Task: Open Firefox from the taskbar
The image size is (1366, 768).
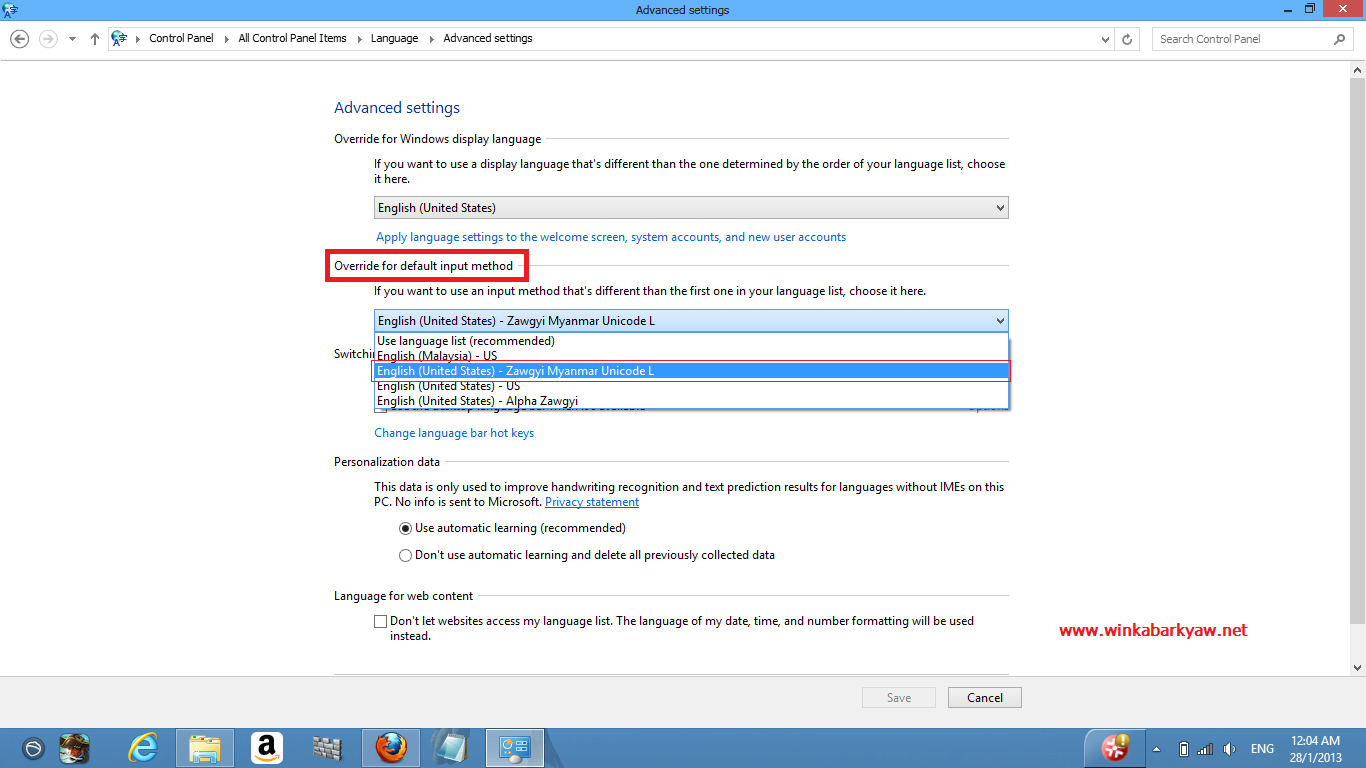Action: 391,747
